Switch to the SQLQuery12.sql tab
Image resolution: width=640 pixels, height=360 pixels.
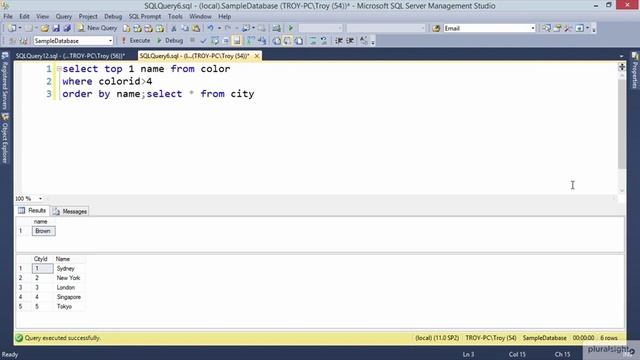pyautogui.click(x=70, y=56)
